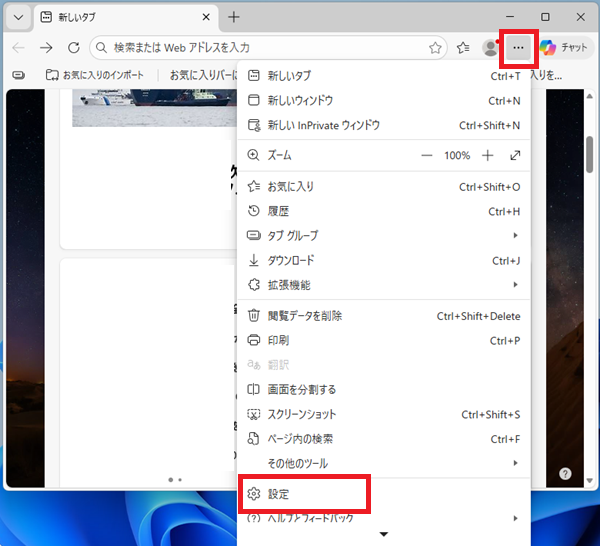This screenshot has height=546, width=600.
Task: Open a new tab with plus button
Action: (x=234, y=17)
